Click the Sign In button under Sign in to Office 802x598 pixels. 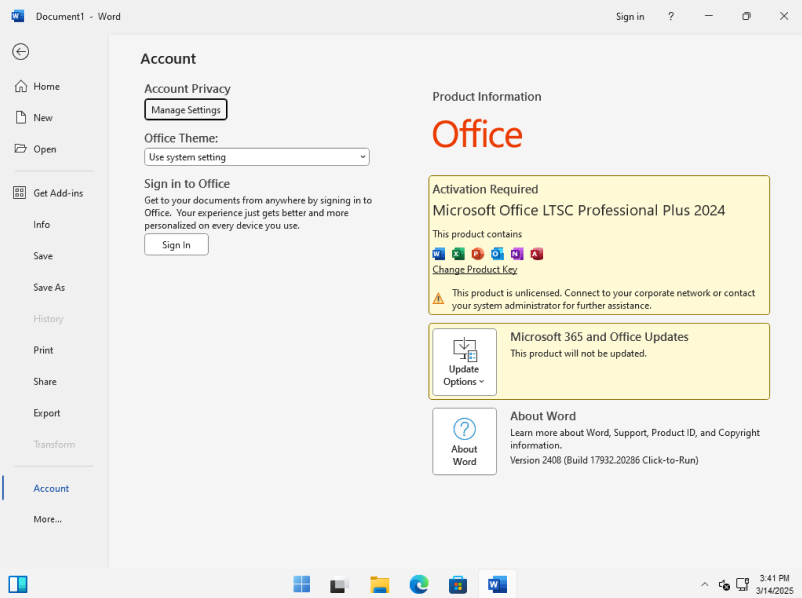point(176,245)
